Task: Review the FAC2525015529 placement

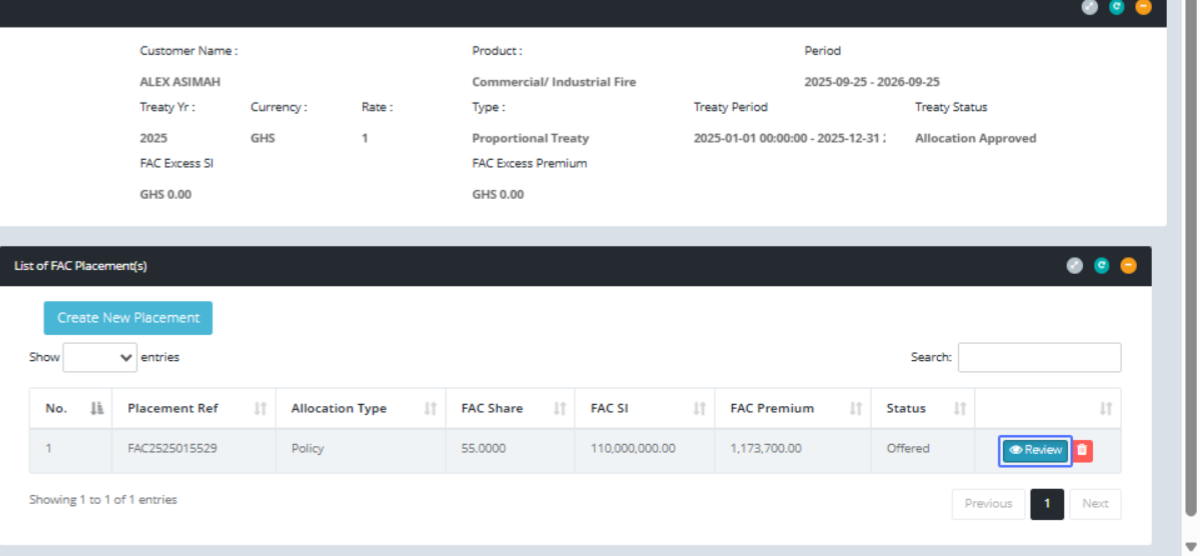Action: (x=1036, y=450)
